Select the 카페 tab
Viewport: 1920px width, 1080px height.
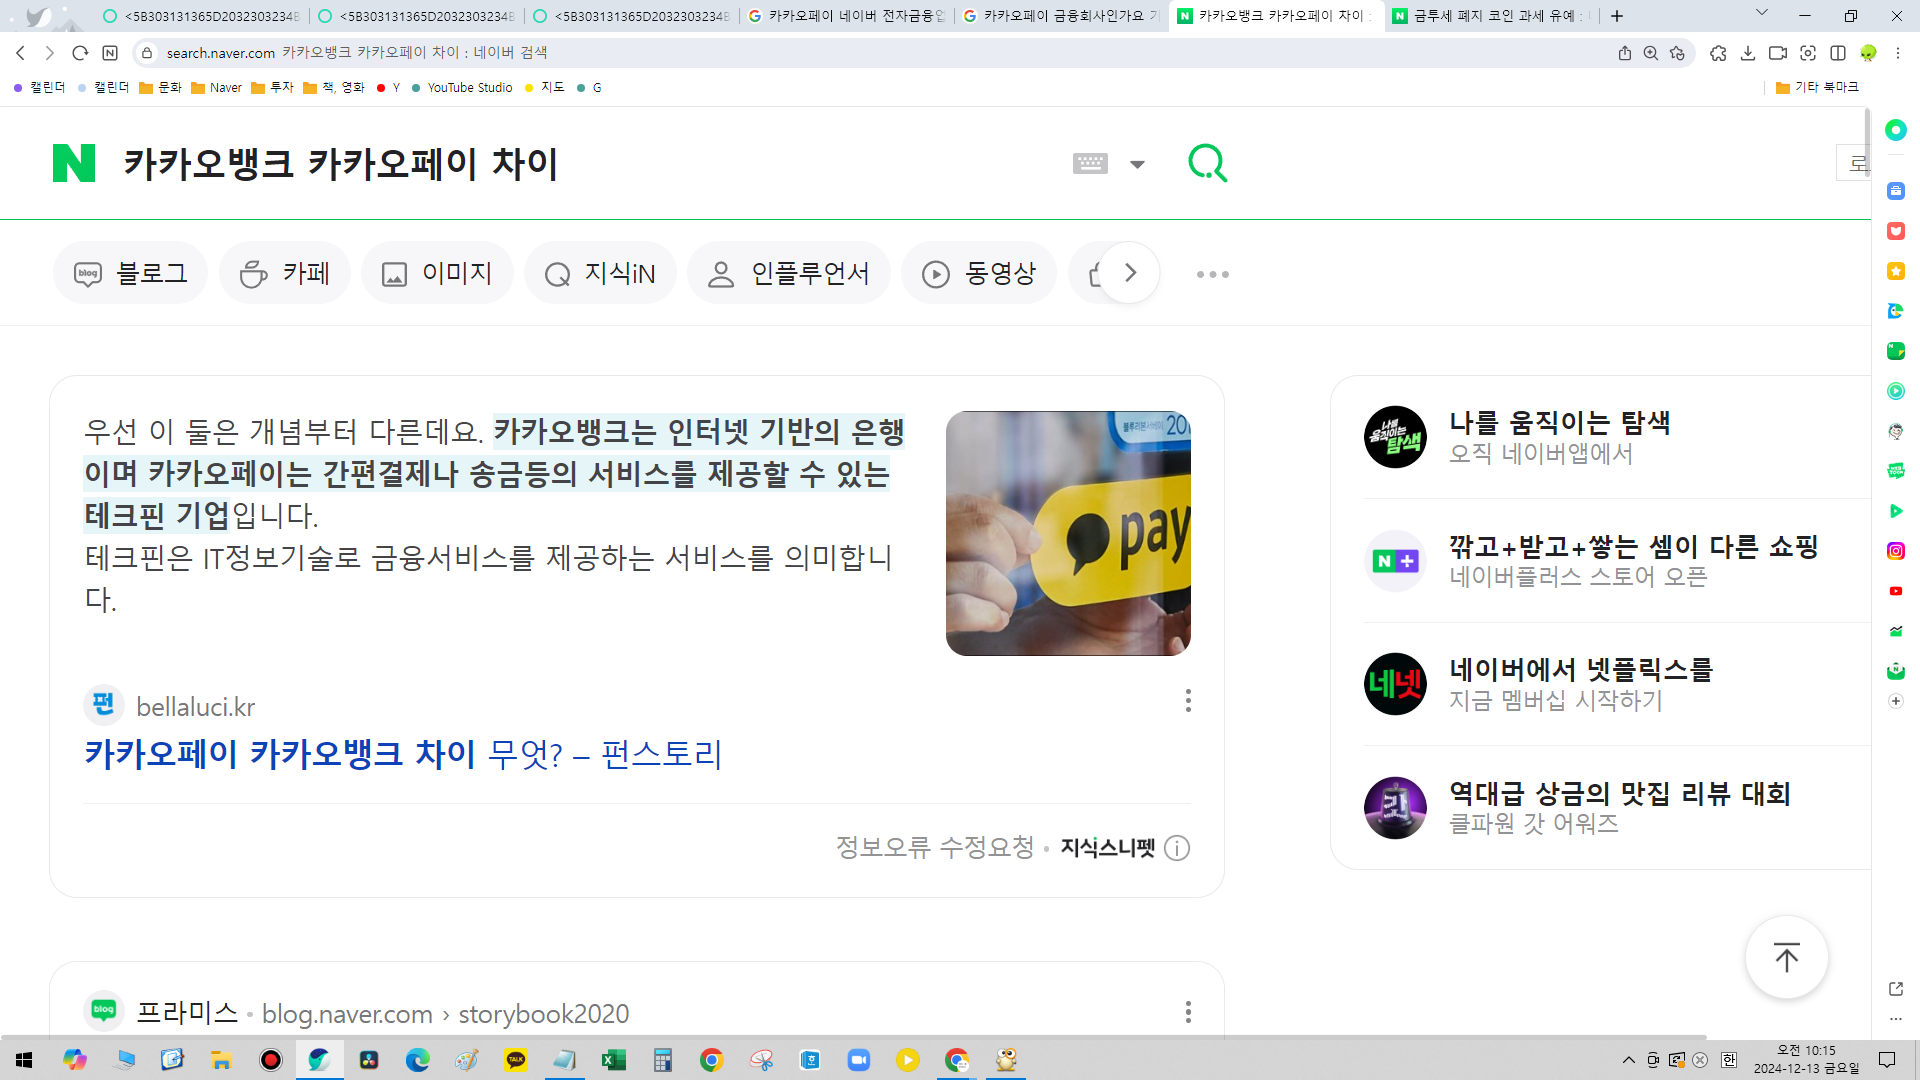tap(285, 273)
